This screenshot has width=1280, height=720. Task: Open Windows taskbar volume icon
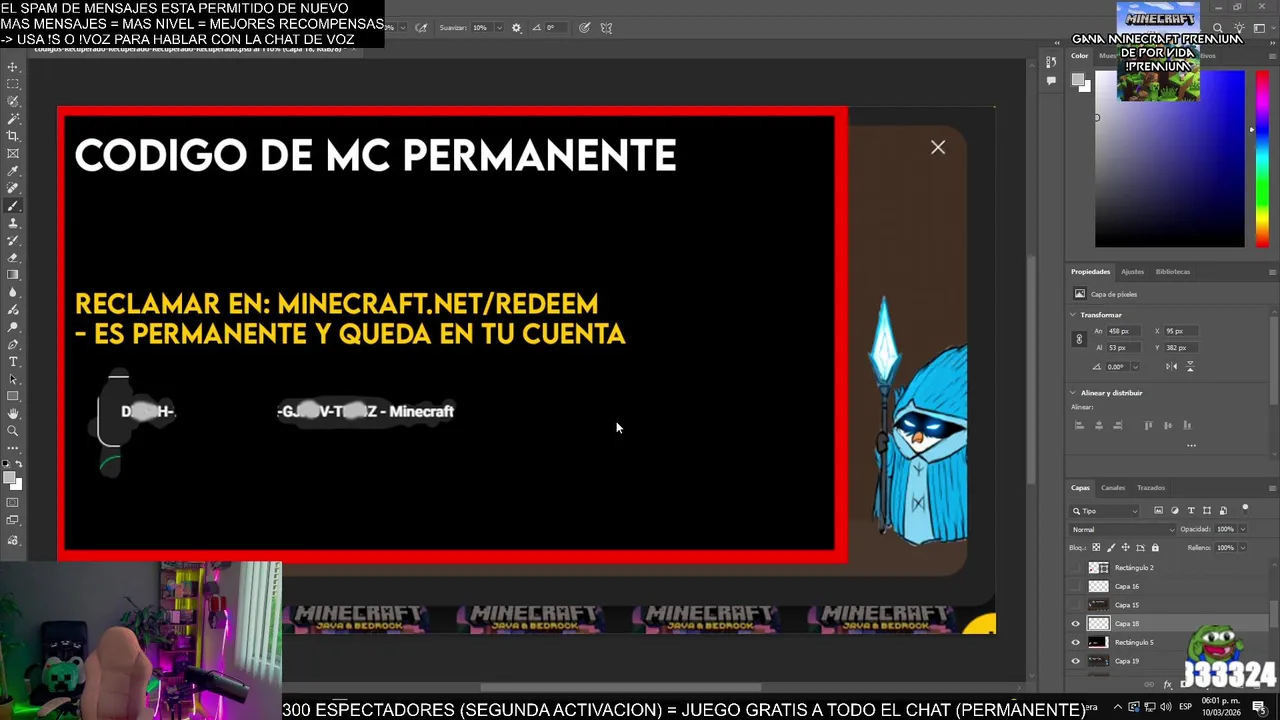1165,708
